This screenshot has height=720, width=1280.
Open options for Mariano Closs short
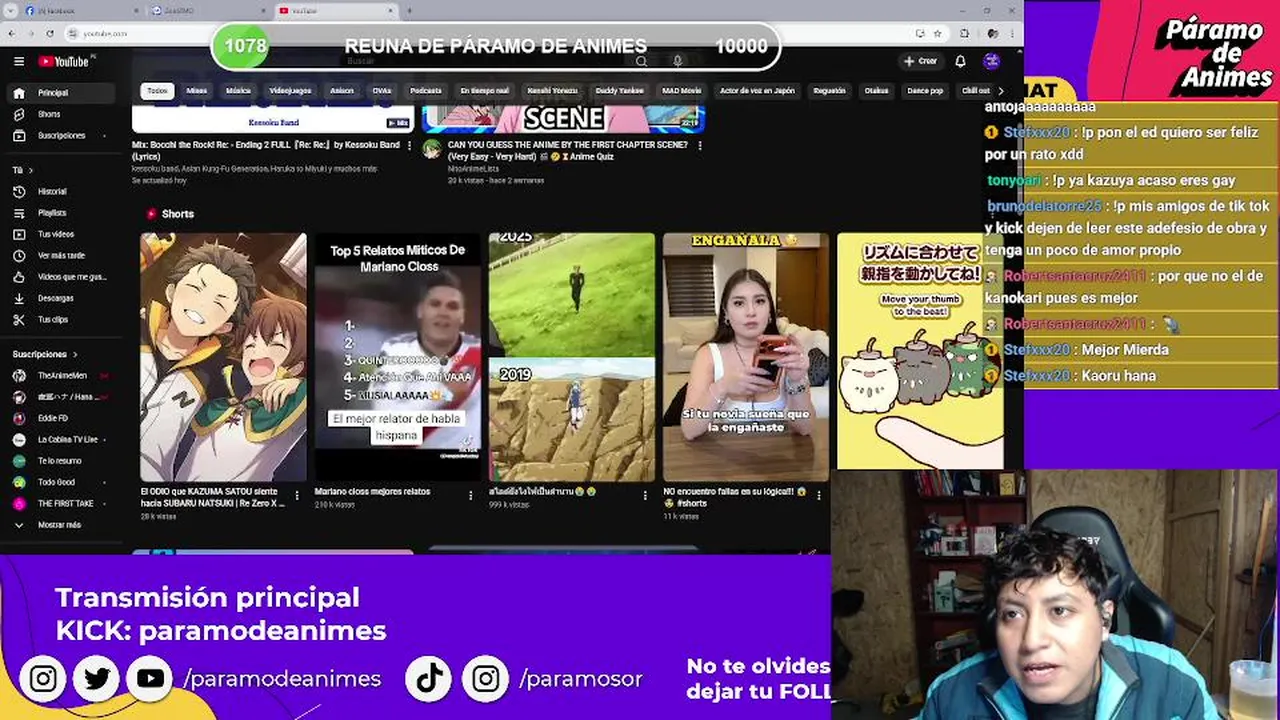[471, 495]
